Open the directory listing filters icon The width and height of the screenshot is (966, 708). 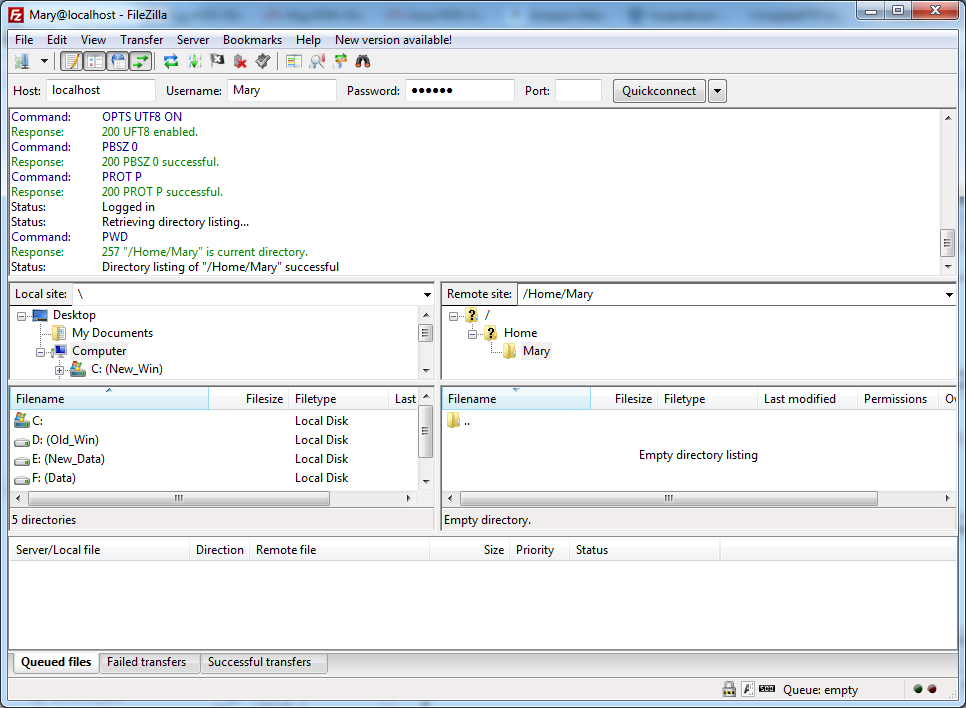tap(293, 62)
